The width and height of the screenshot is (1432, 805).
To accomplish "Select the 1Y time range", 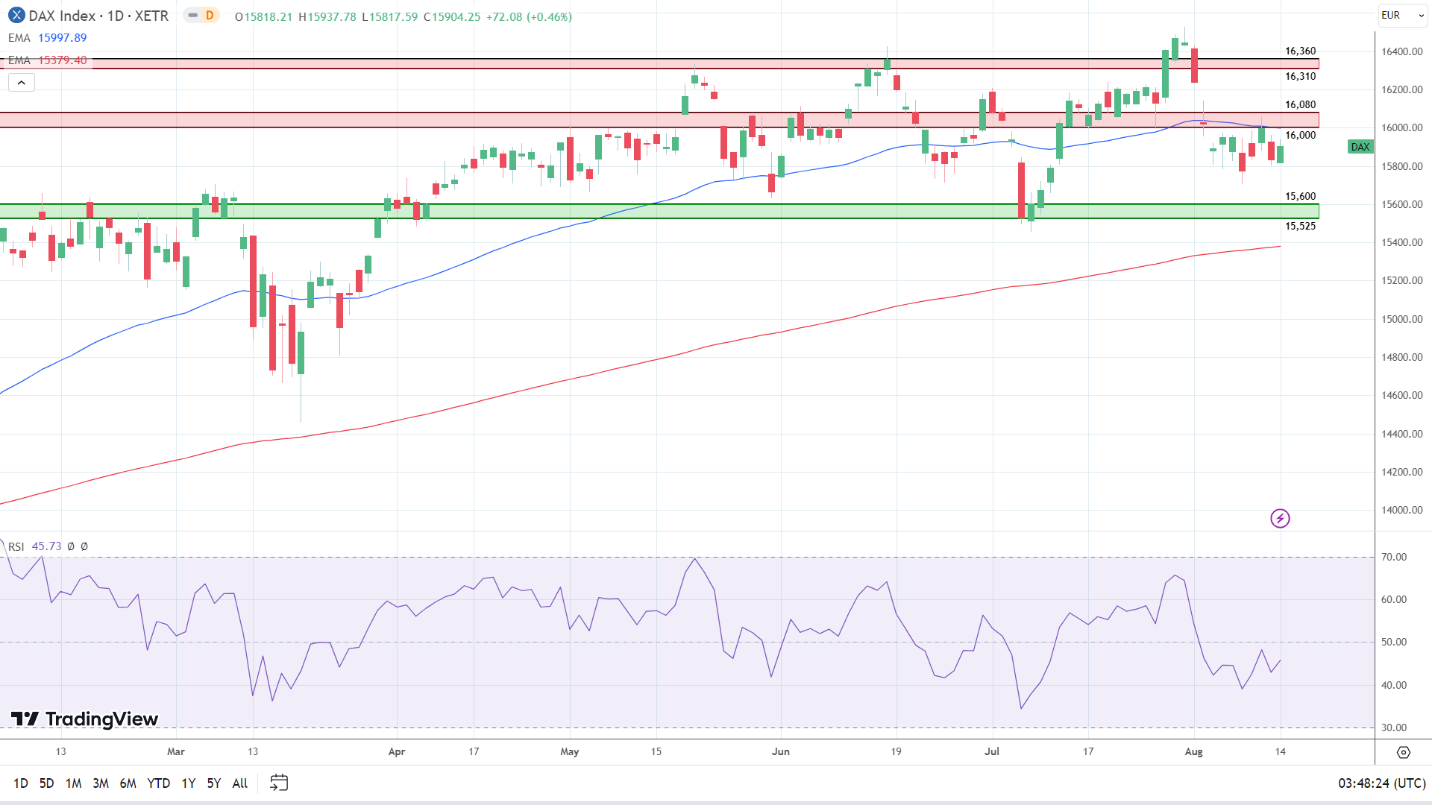I will click(x=188, y=783).
